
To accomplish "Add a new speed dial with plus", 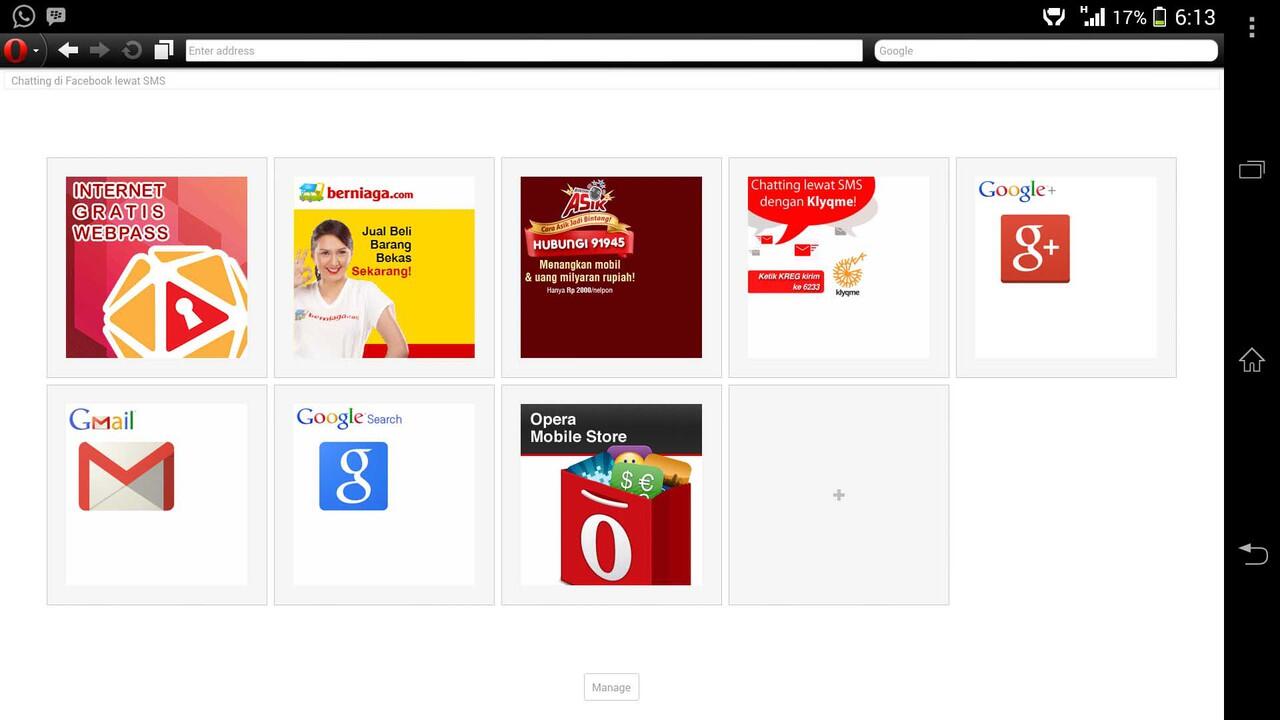I will point(838,494).
